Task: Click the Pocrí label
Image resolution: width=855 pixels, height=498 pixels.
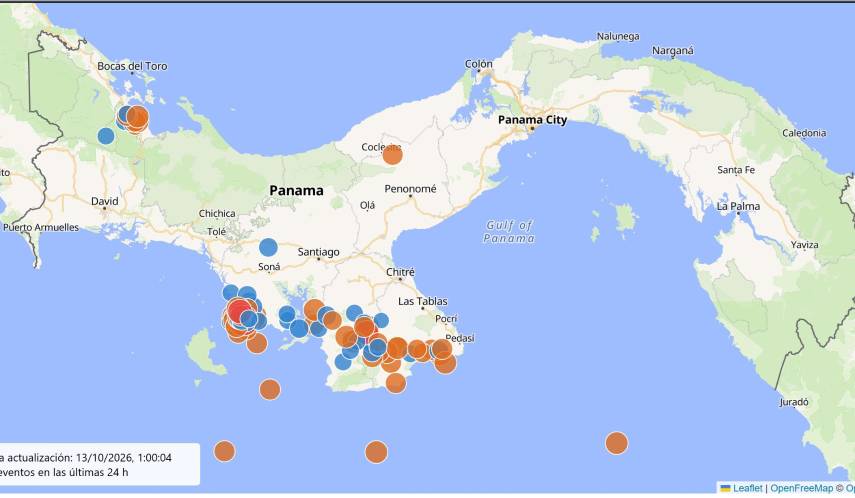Action: pyautogui.click(x=446, y=319)
